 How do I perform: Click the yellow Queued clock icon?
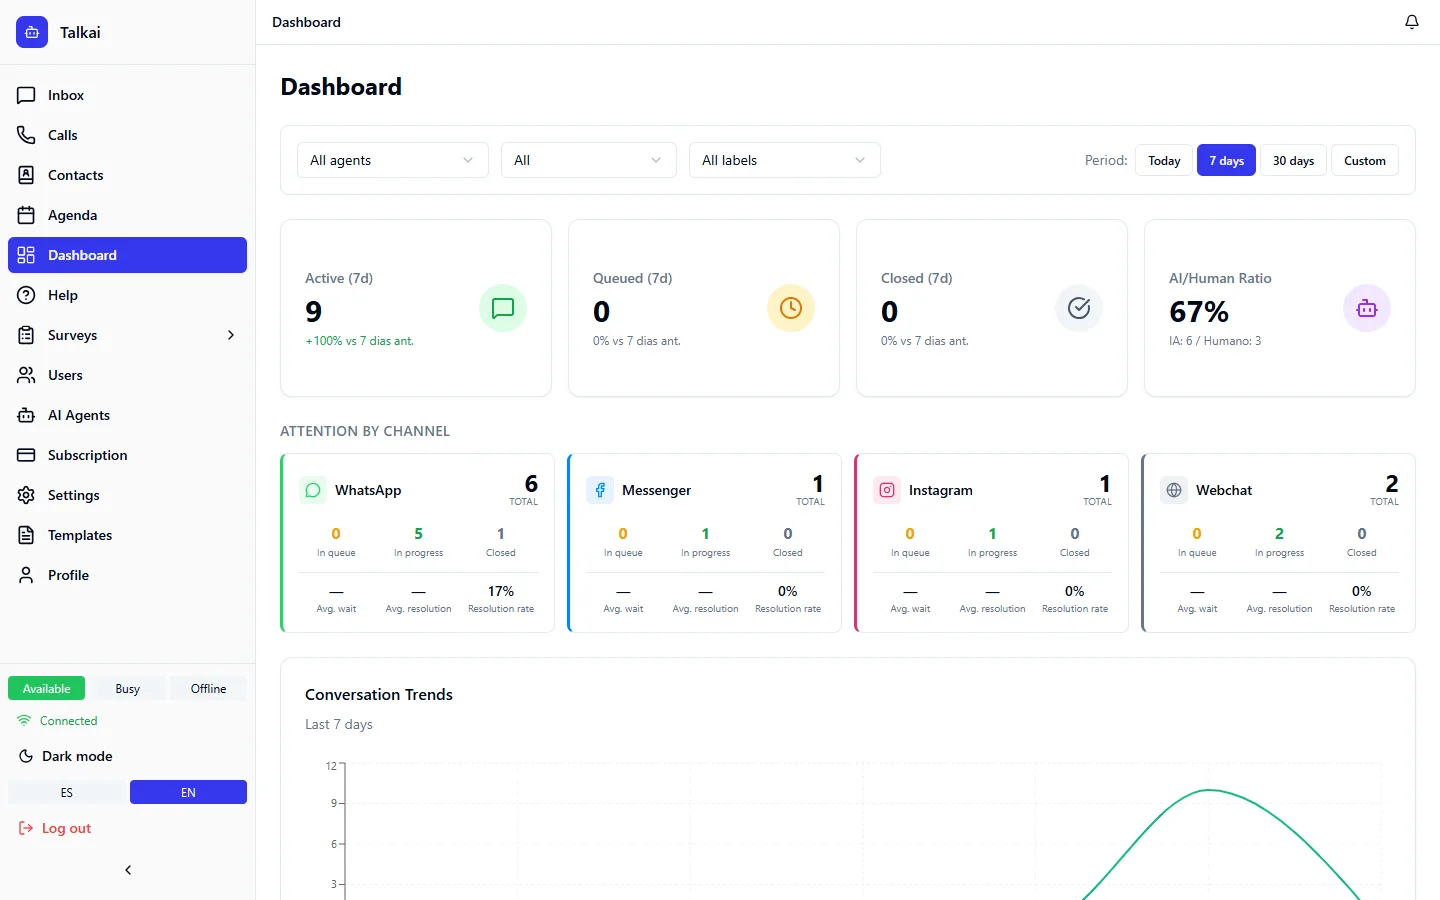(791, 308)
